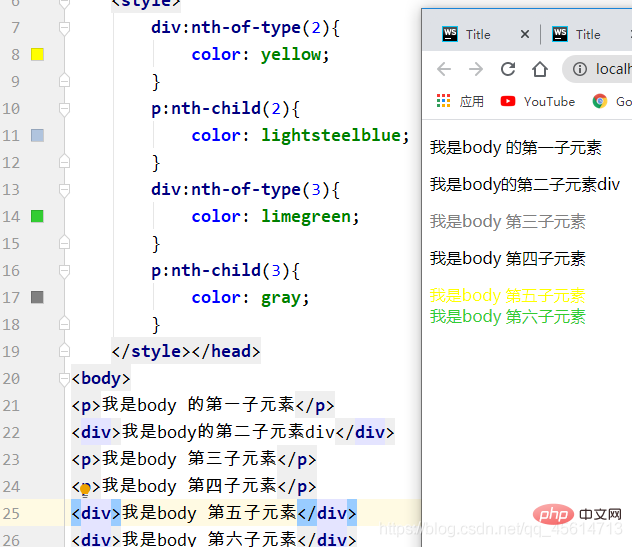Screen dimensions: 632x547
Task: Click the browser forward arrow
Action: click(476, 69)
